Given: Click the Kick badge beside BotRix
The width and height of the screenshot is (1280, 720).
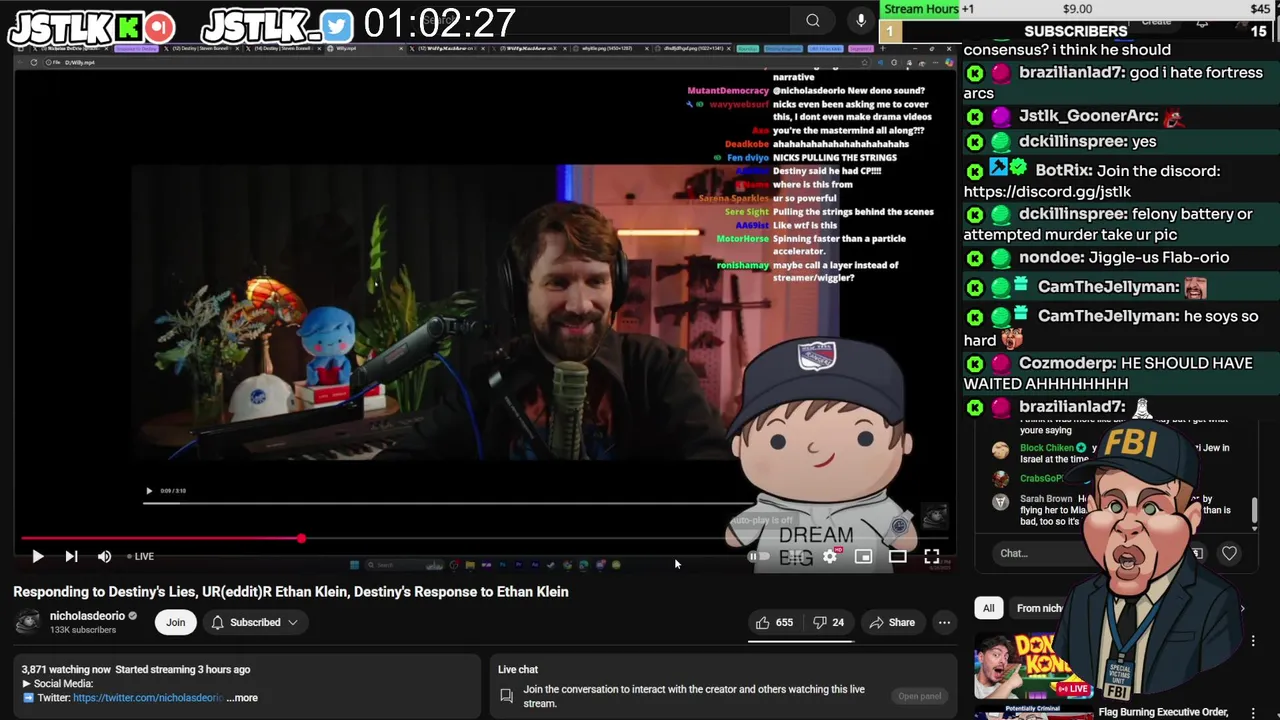Looking at the screenshot, I should point(975,172).
